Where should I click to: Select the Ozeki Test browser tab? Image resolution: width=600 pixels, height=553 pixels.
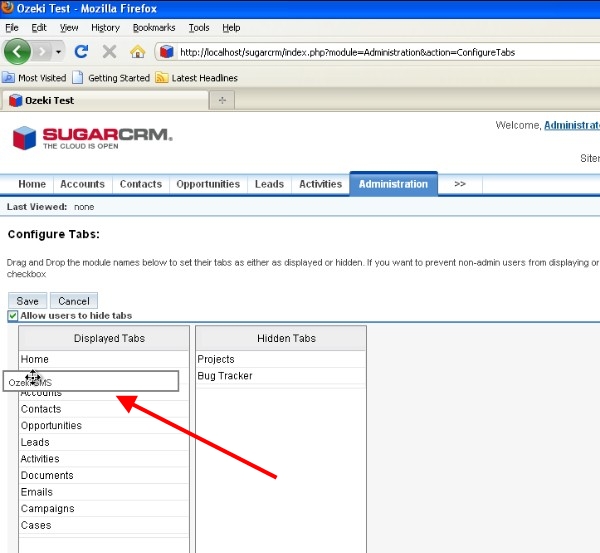click(104, 100)
